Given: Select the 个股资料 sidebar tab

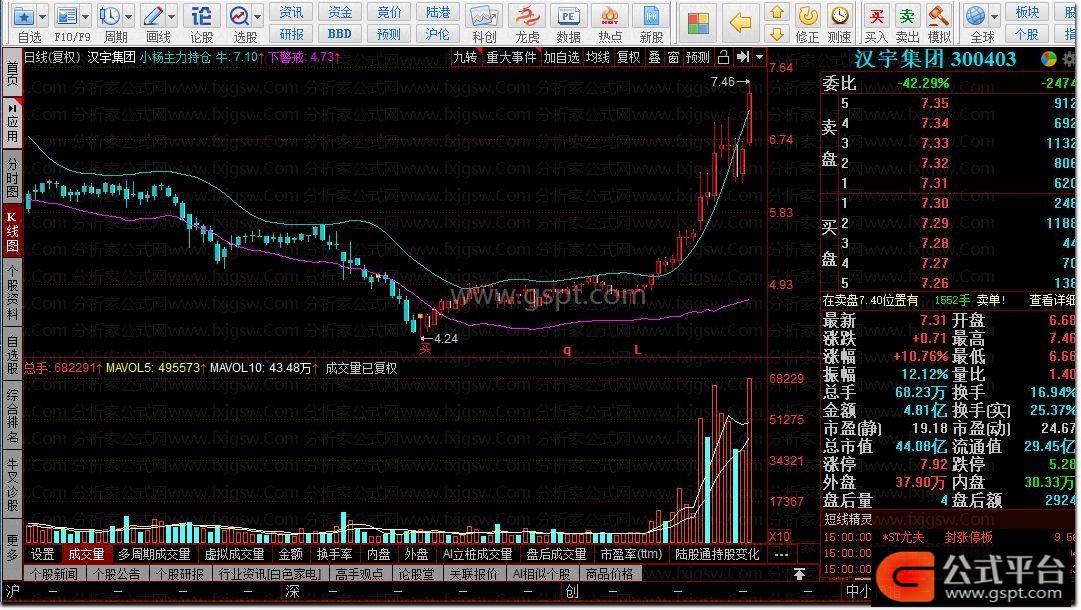Looking at the screenshot, I should tap(12, 293).
